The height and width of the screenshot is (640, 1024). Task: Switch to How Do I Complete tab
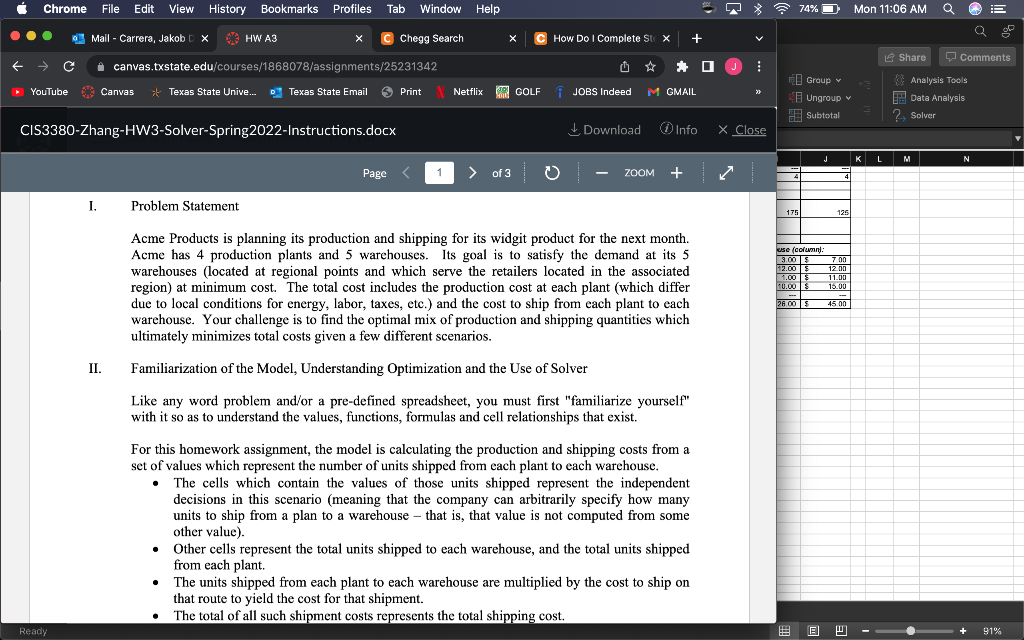602,39
